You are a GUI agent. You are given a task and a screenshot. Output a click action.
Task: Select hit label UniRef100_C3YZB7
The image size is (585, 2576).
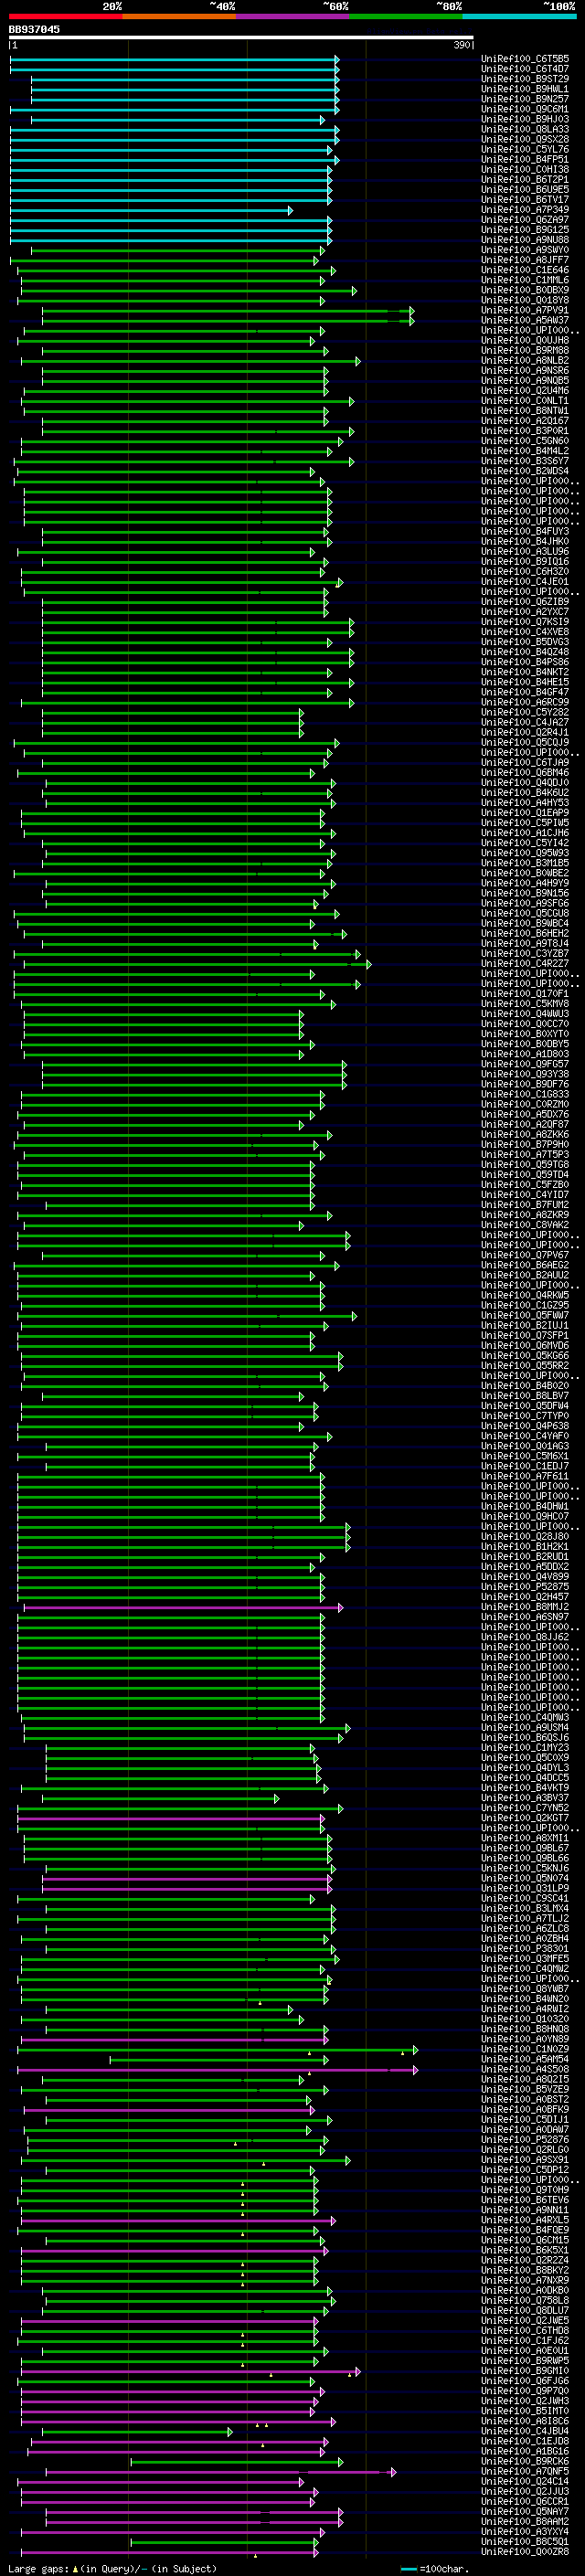[525, 954]
